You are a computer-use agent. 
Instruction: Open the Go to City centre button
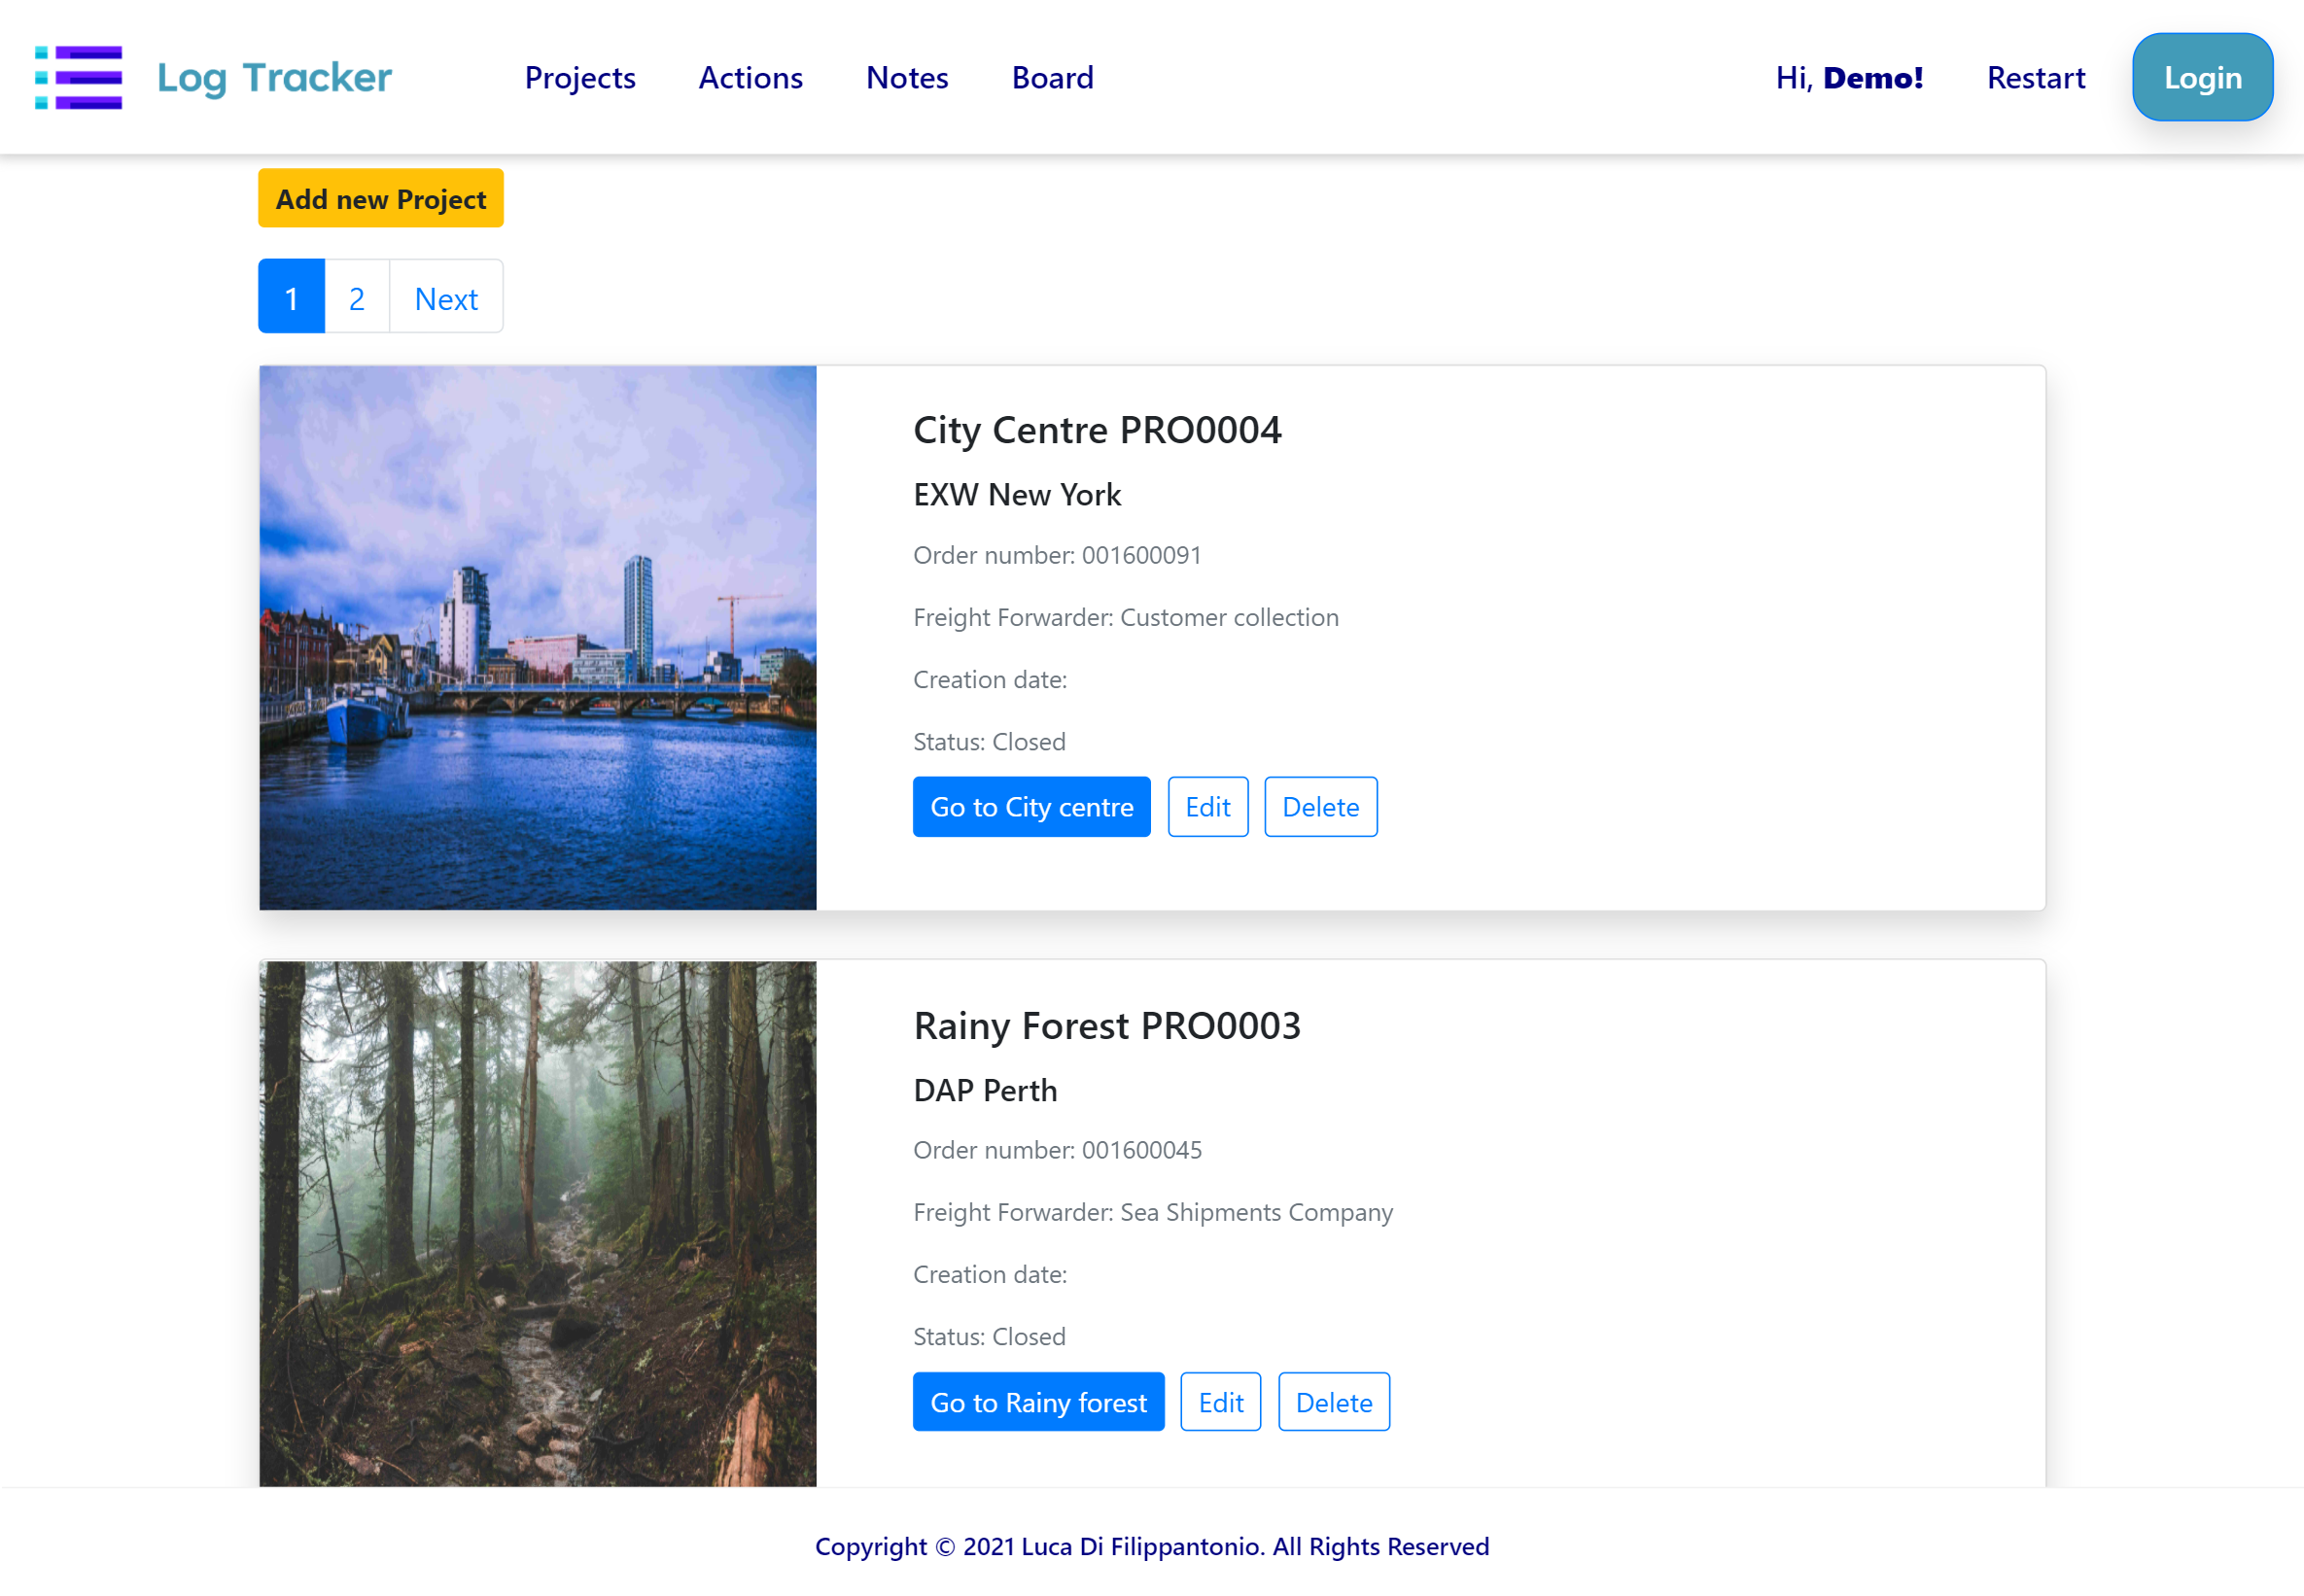click(1031, 806)
